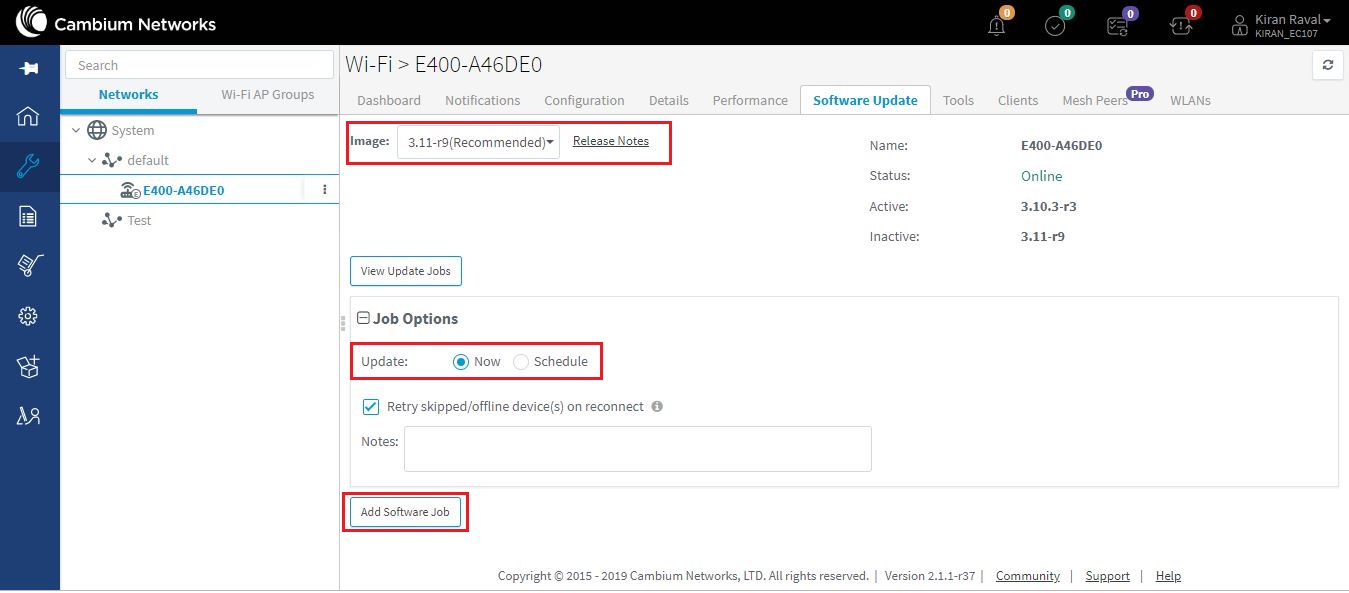Select the Now update radio button
Screen dimensions: 1349x593
pyautogui.click(x=461, y=362)
